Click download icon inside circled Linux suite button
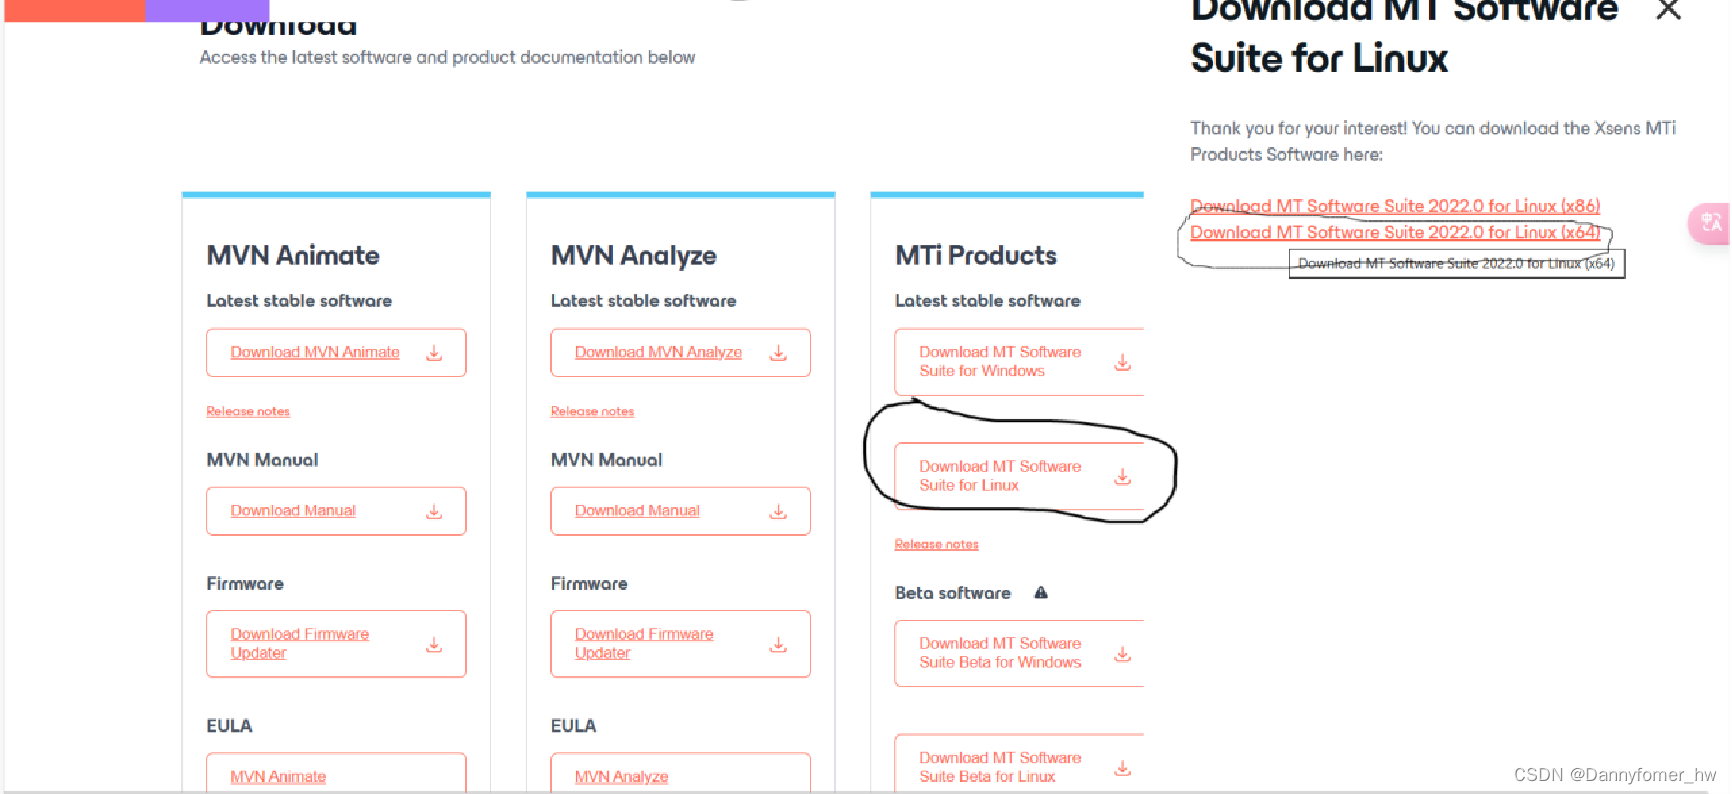This screenshot has height=794, width=1732. tap(1122, 476)
